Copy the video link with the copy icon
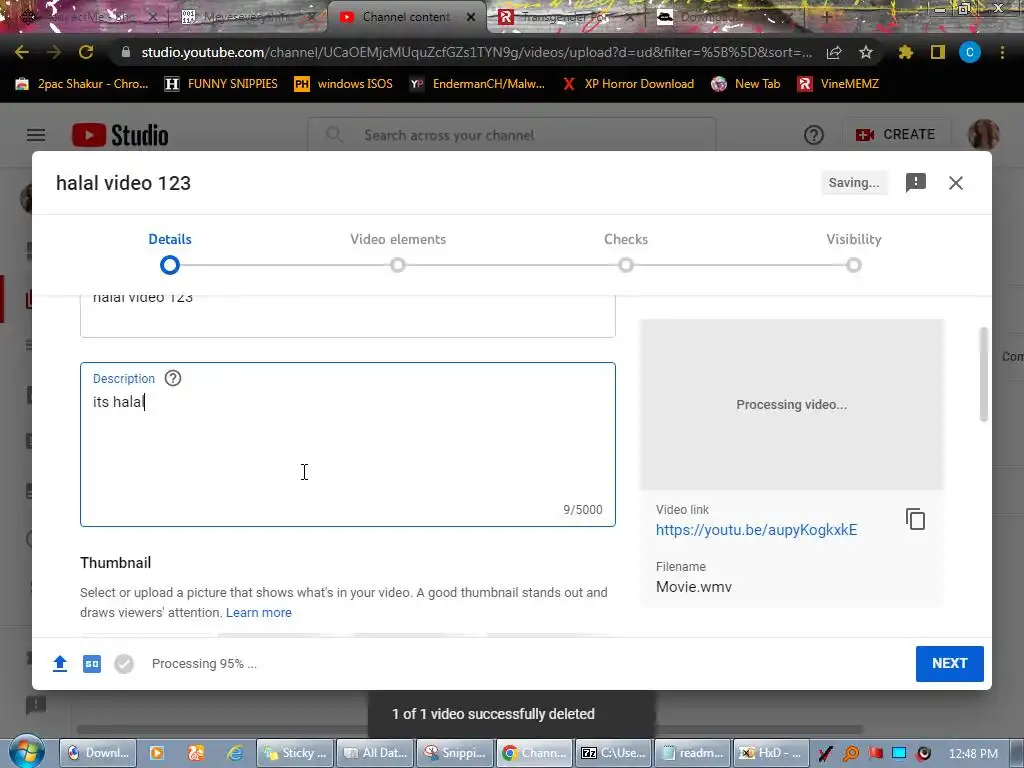 [x=915, y=519]
